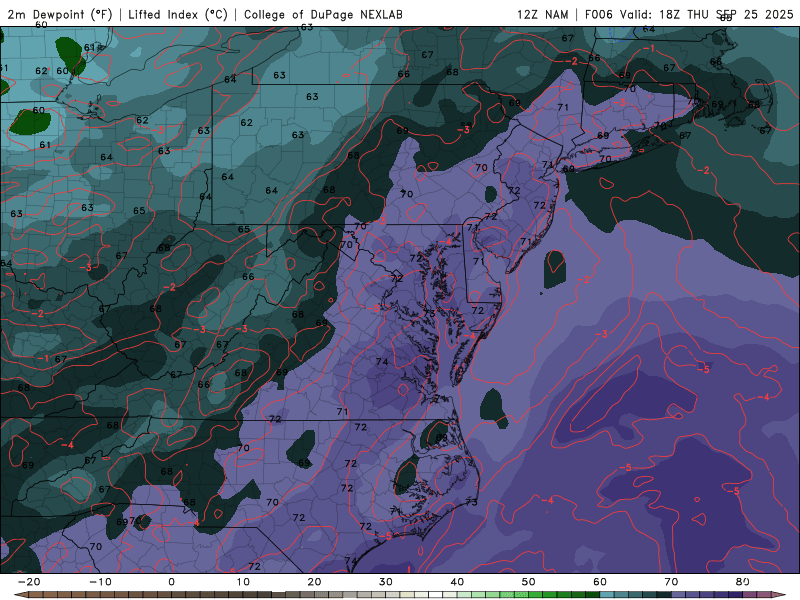The image size is (800, 600).
Task: Click the 40 label on the color scale
Action: coord(457,582)
